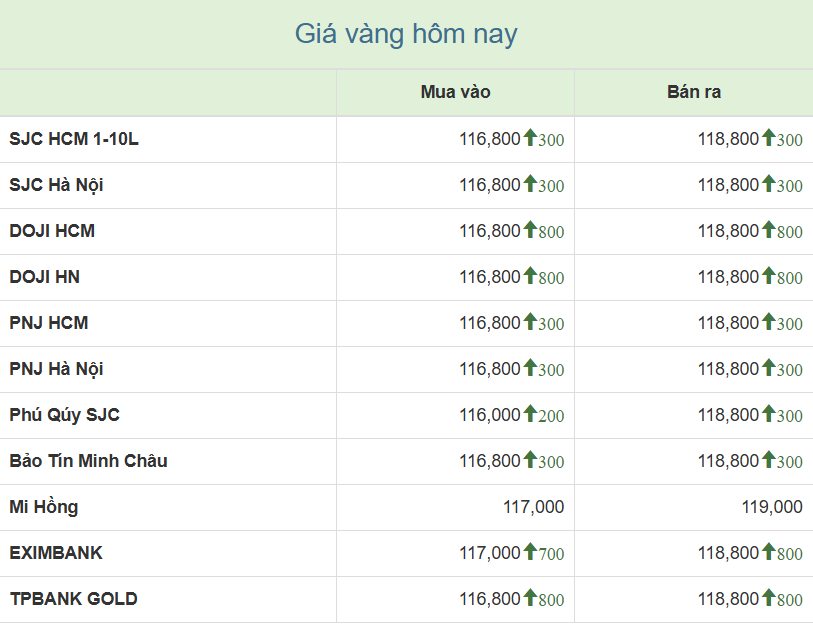
Task: Click the Phú Quý SJC buy price up arrow
Action: point(530,414)
